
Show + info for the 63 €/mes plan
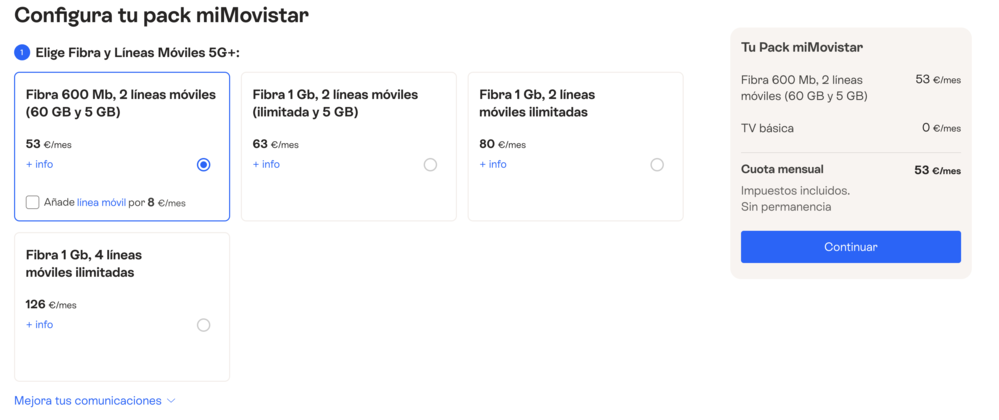click(266, 164)
